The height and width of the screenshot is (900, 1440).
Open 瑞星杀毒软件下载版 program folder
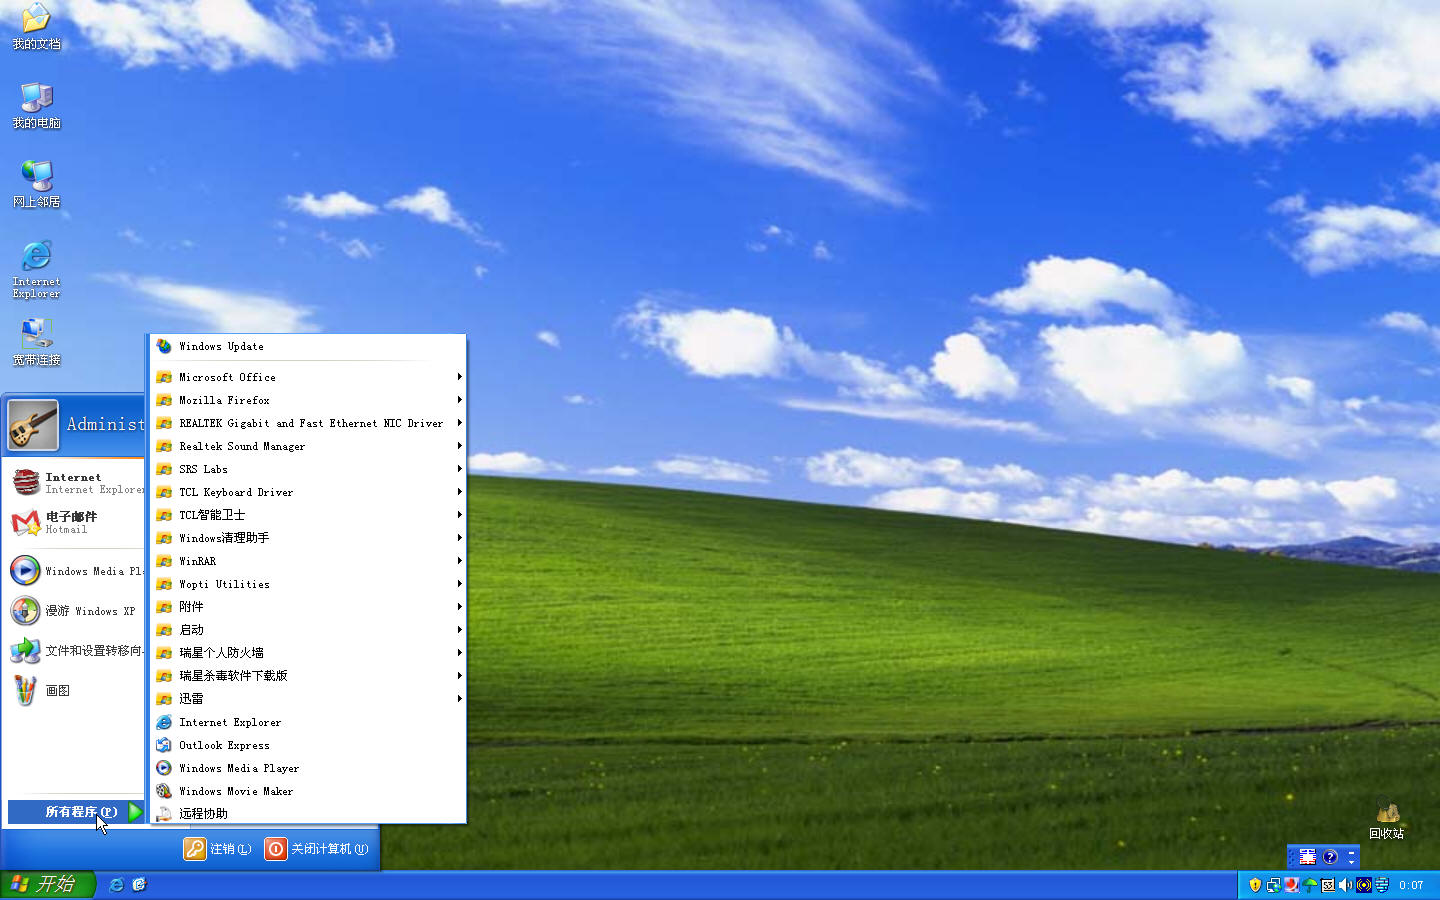(x=308, y=676)
